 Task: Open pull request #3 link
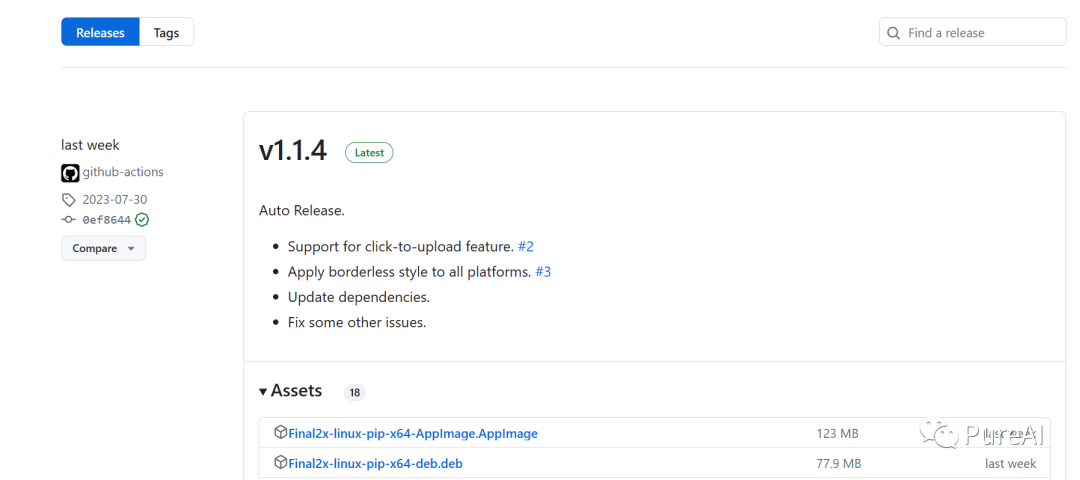coord(543,272)
